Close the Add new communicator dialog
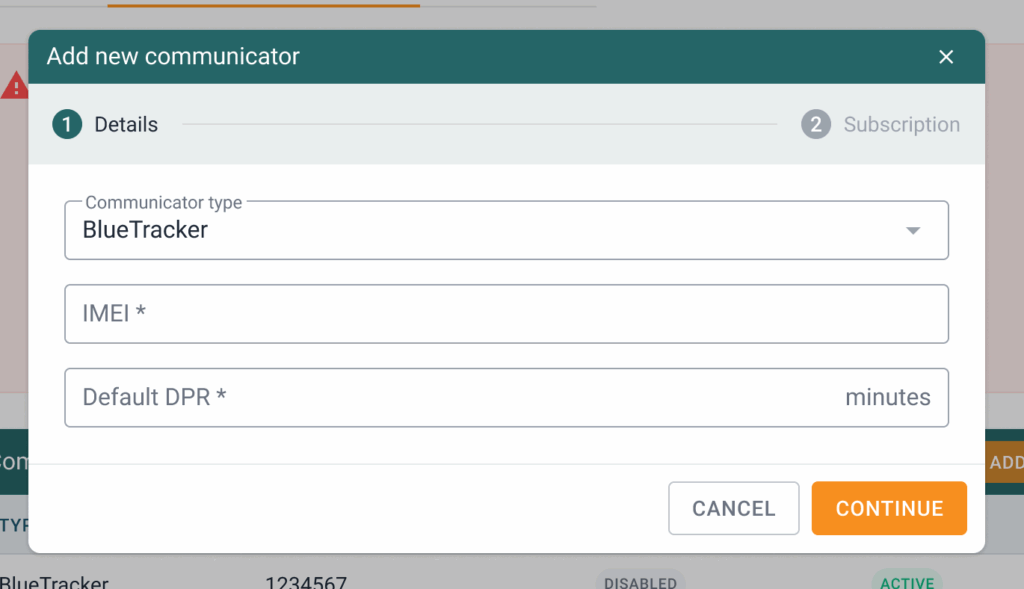The image size is (1024, 589). (946, 57)
